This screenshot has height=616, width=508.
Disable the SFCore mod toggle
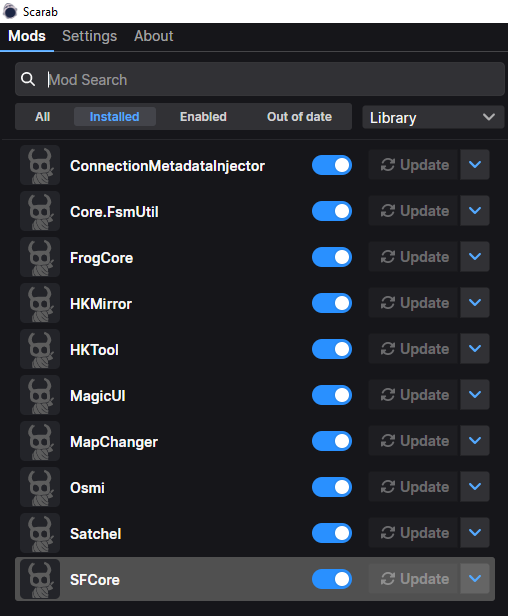pos(332,579)
